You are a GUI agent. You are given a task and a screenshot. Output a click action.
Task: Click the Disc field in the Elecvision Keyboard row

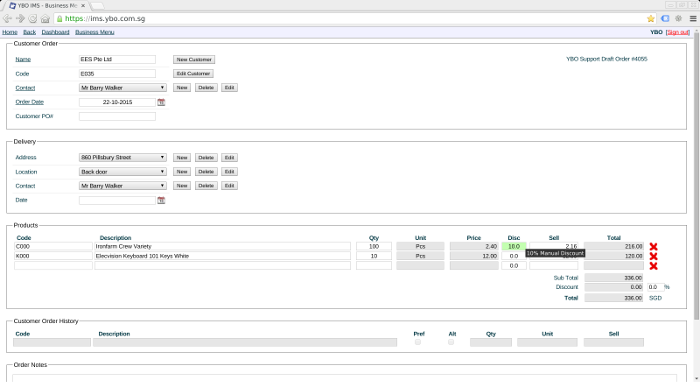[x=514, y=256]
